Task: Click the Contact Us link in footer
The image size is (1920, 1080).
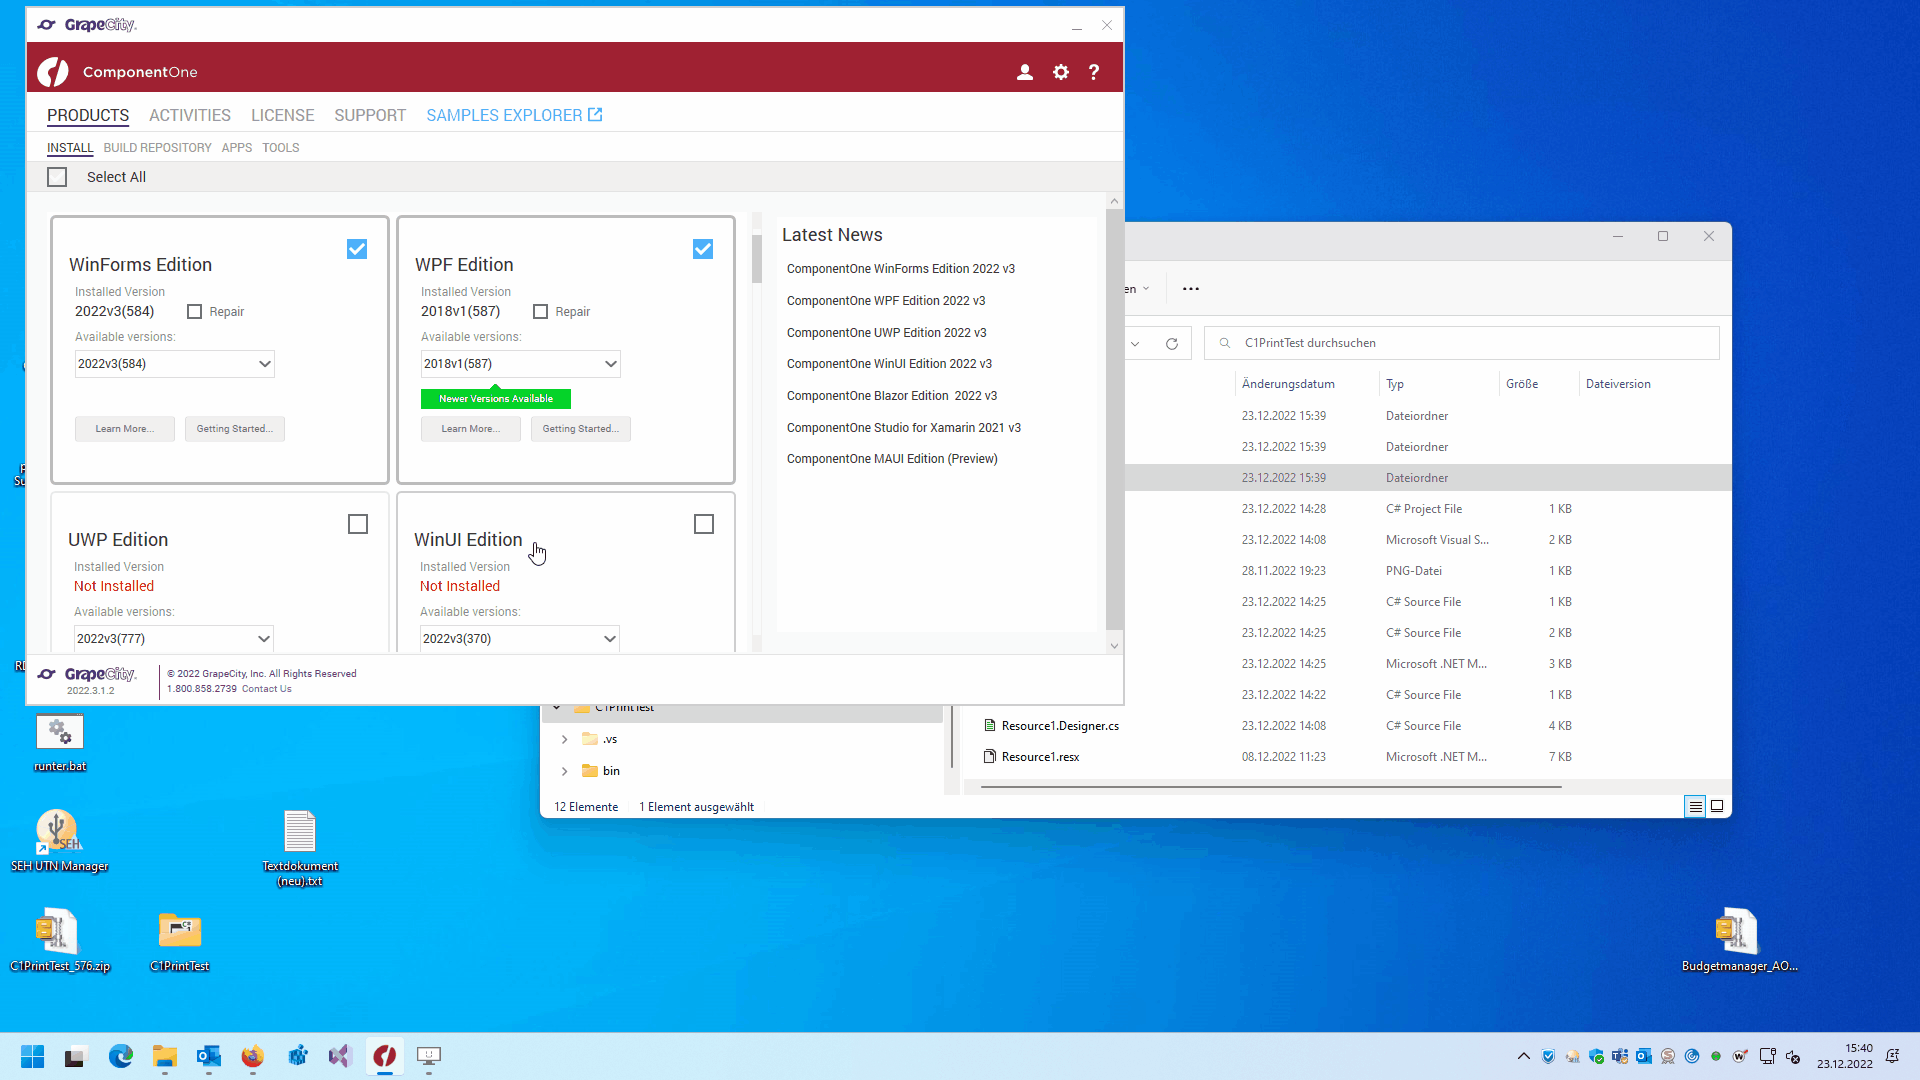Action: click(267, 689)
